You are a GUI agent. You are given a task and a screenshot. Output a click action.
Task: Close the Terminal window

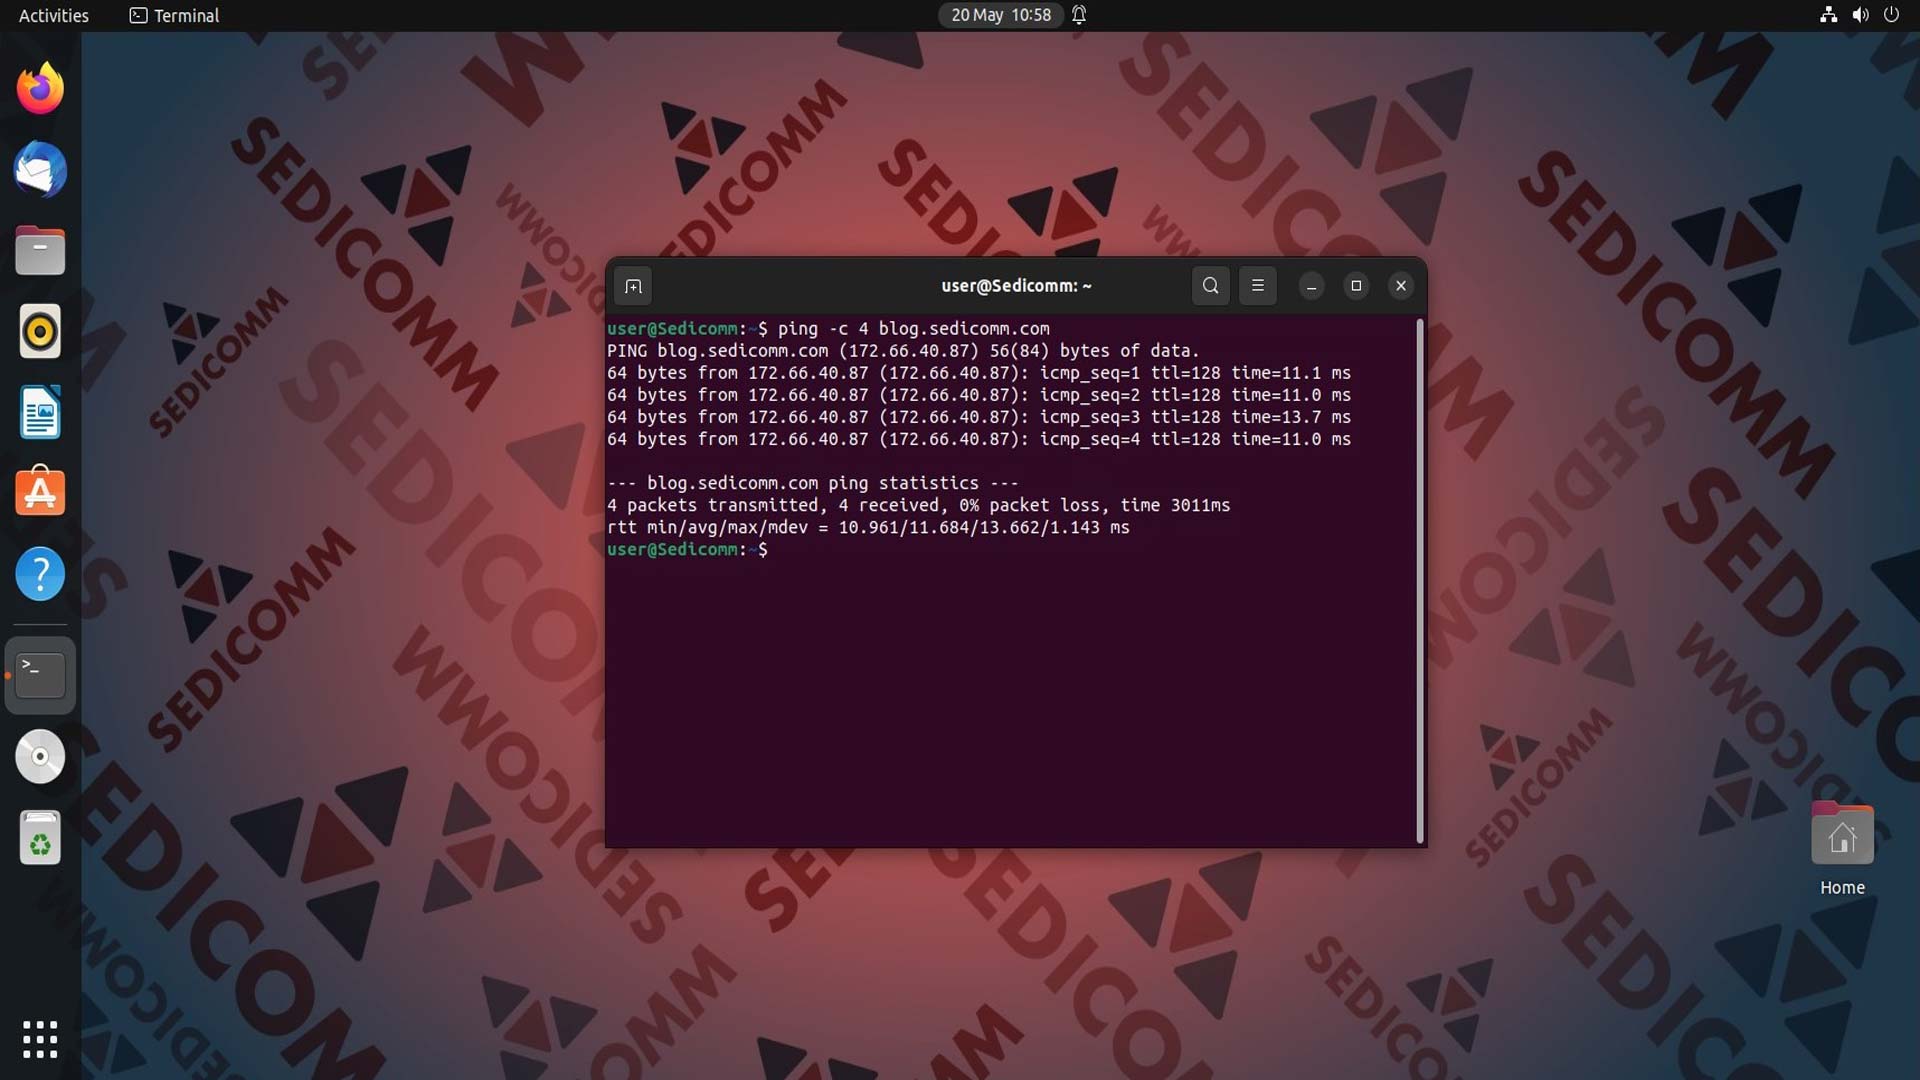(x=1401, y=286)
